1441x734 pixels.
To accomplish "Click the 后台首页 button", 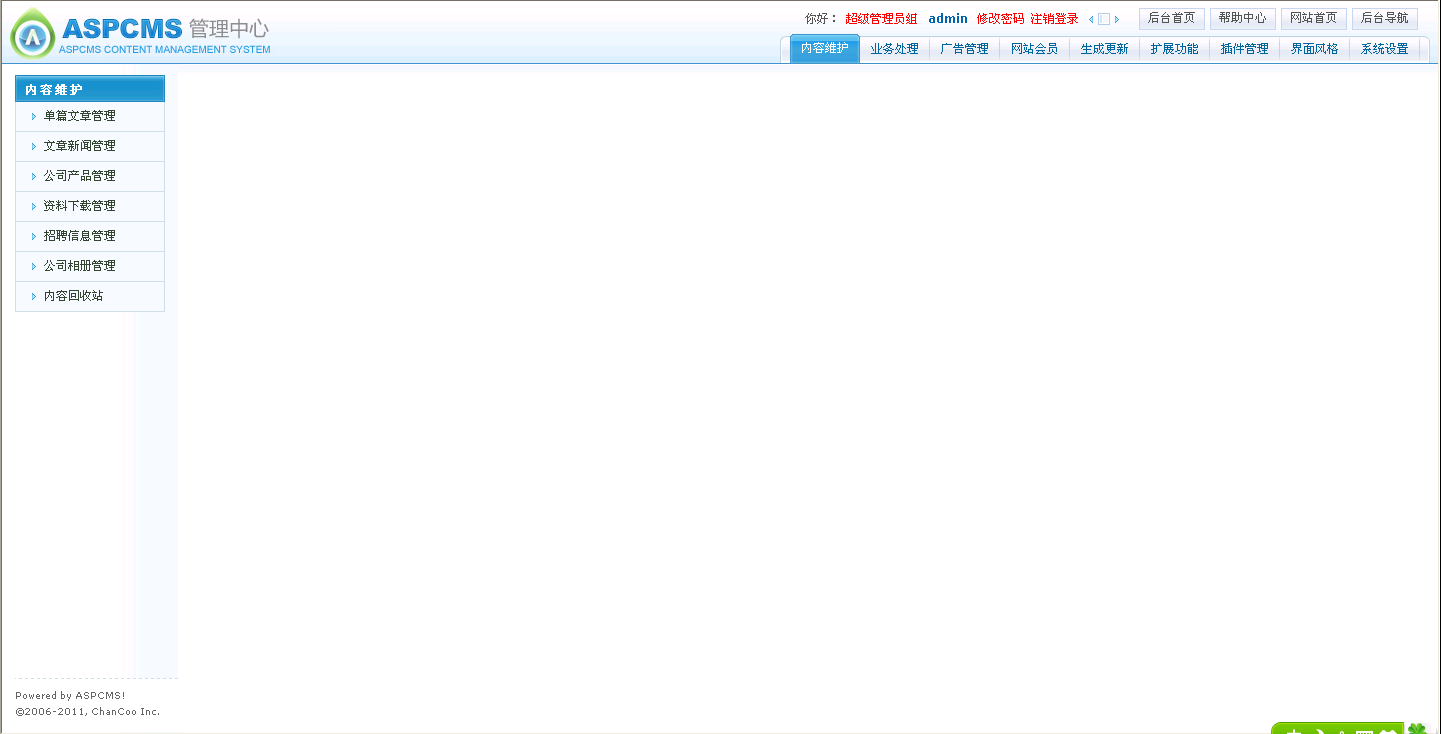I will [1170, 18].
